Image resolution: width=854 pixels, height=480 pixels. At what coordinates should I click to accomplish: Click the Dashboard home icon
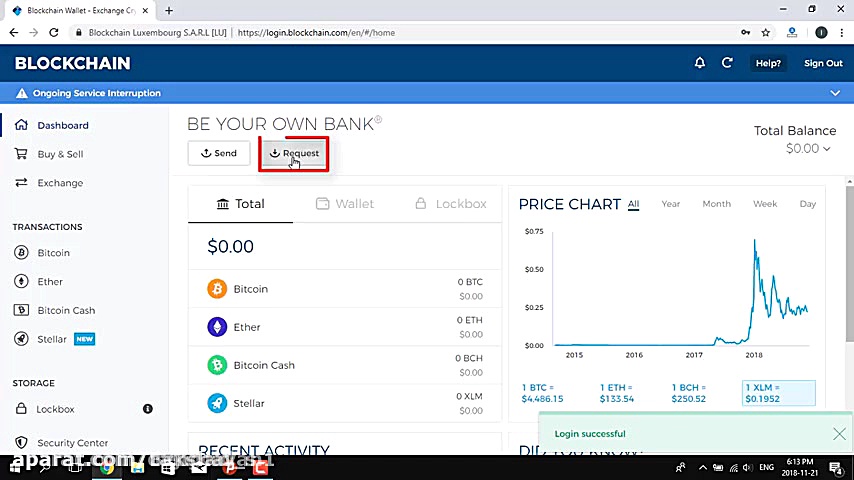pos(21,125)
